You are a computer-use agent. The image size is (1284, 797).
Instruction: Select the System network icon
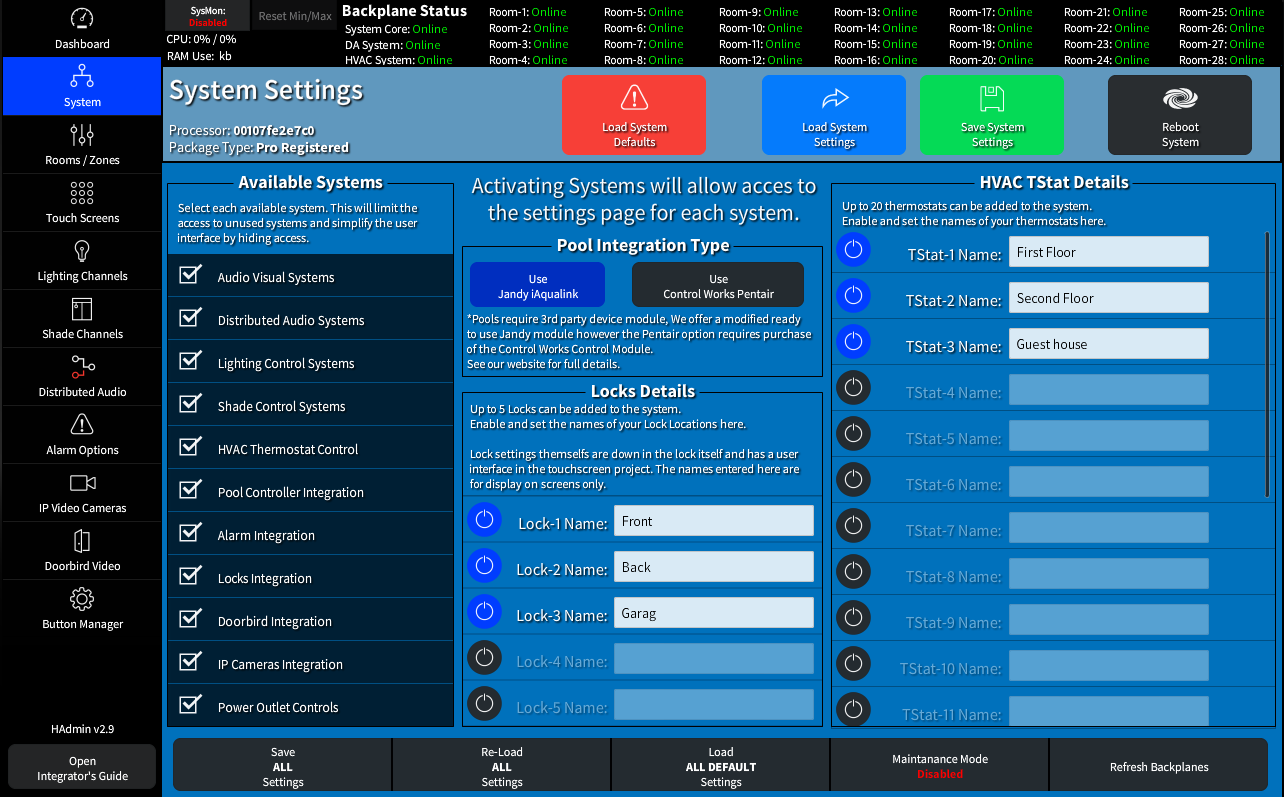82,77
